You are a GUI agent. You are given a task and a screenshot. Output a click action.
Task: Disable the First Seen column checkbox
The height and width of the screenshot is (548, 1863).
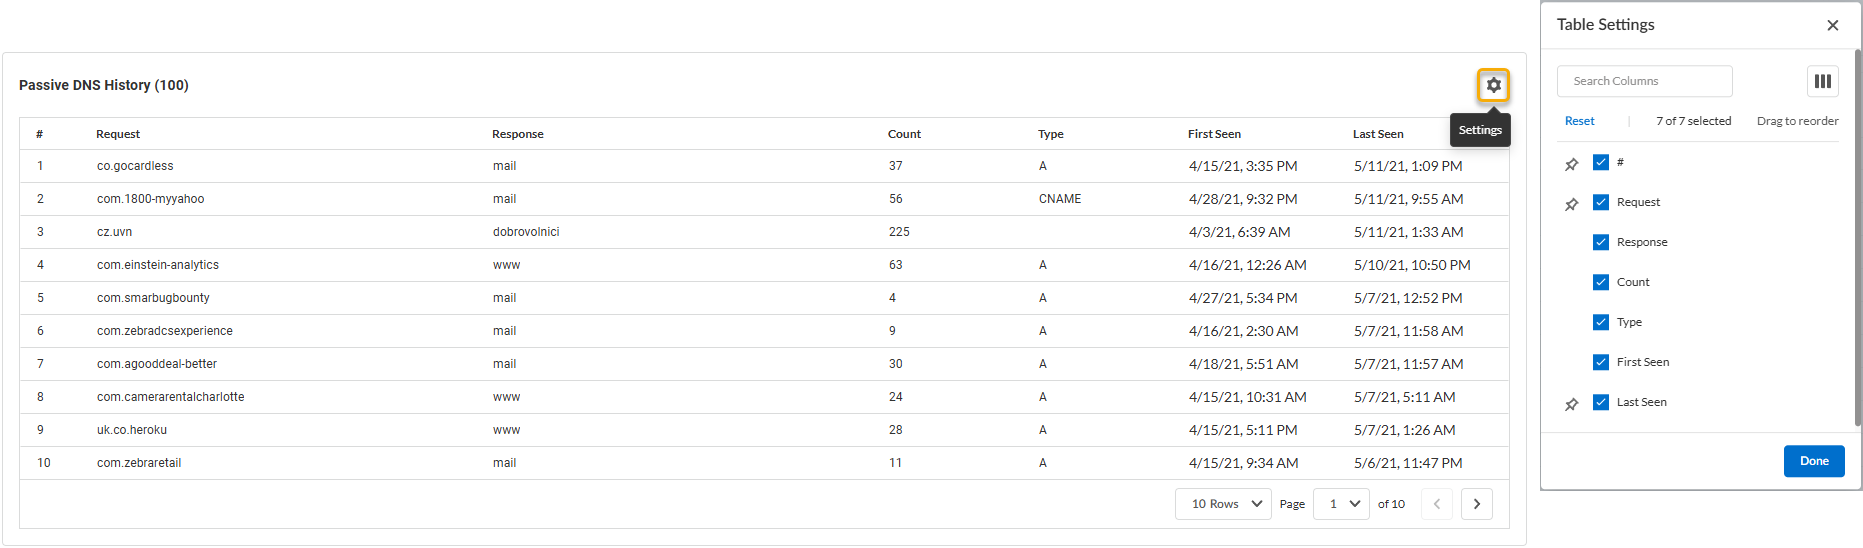pos(1601,362)
